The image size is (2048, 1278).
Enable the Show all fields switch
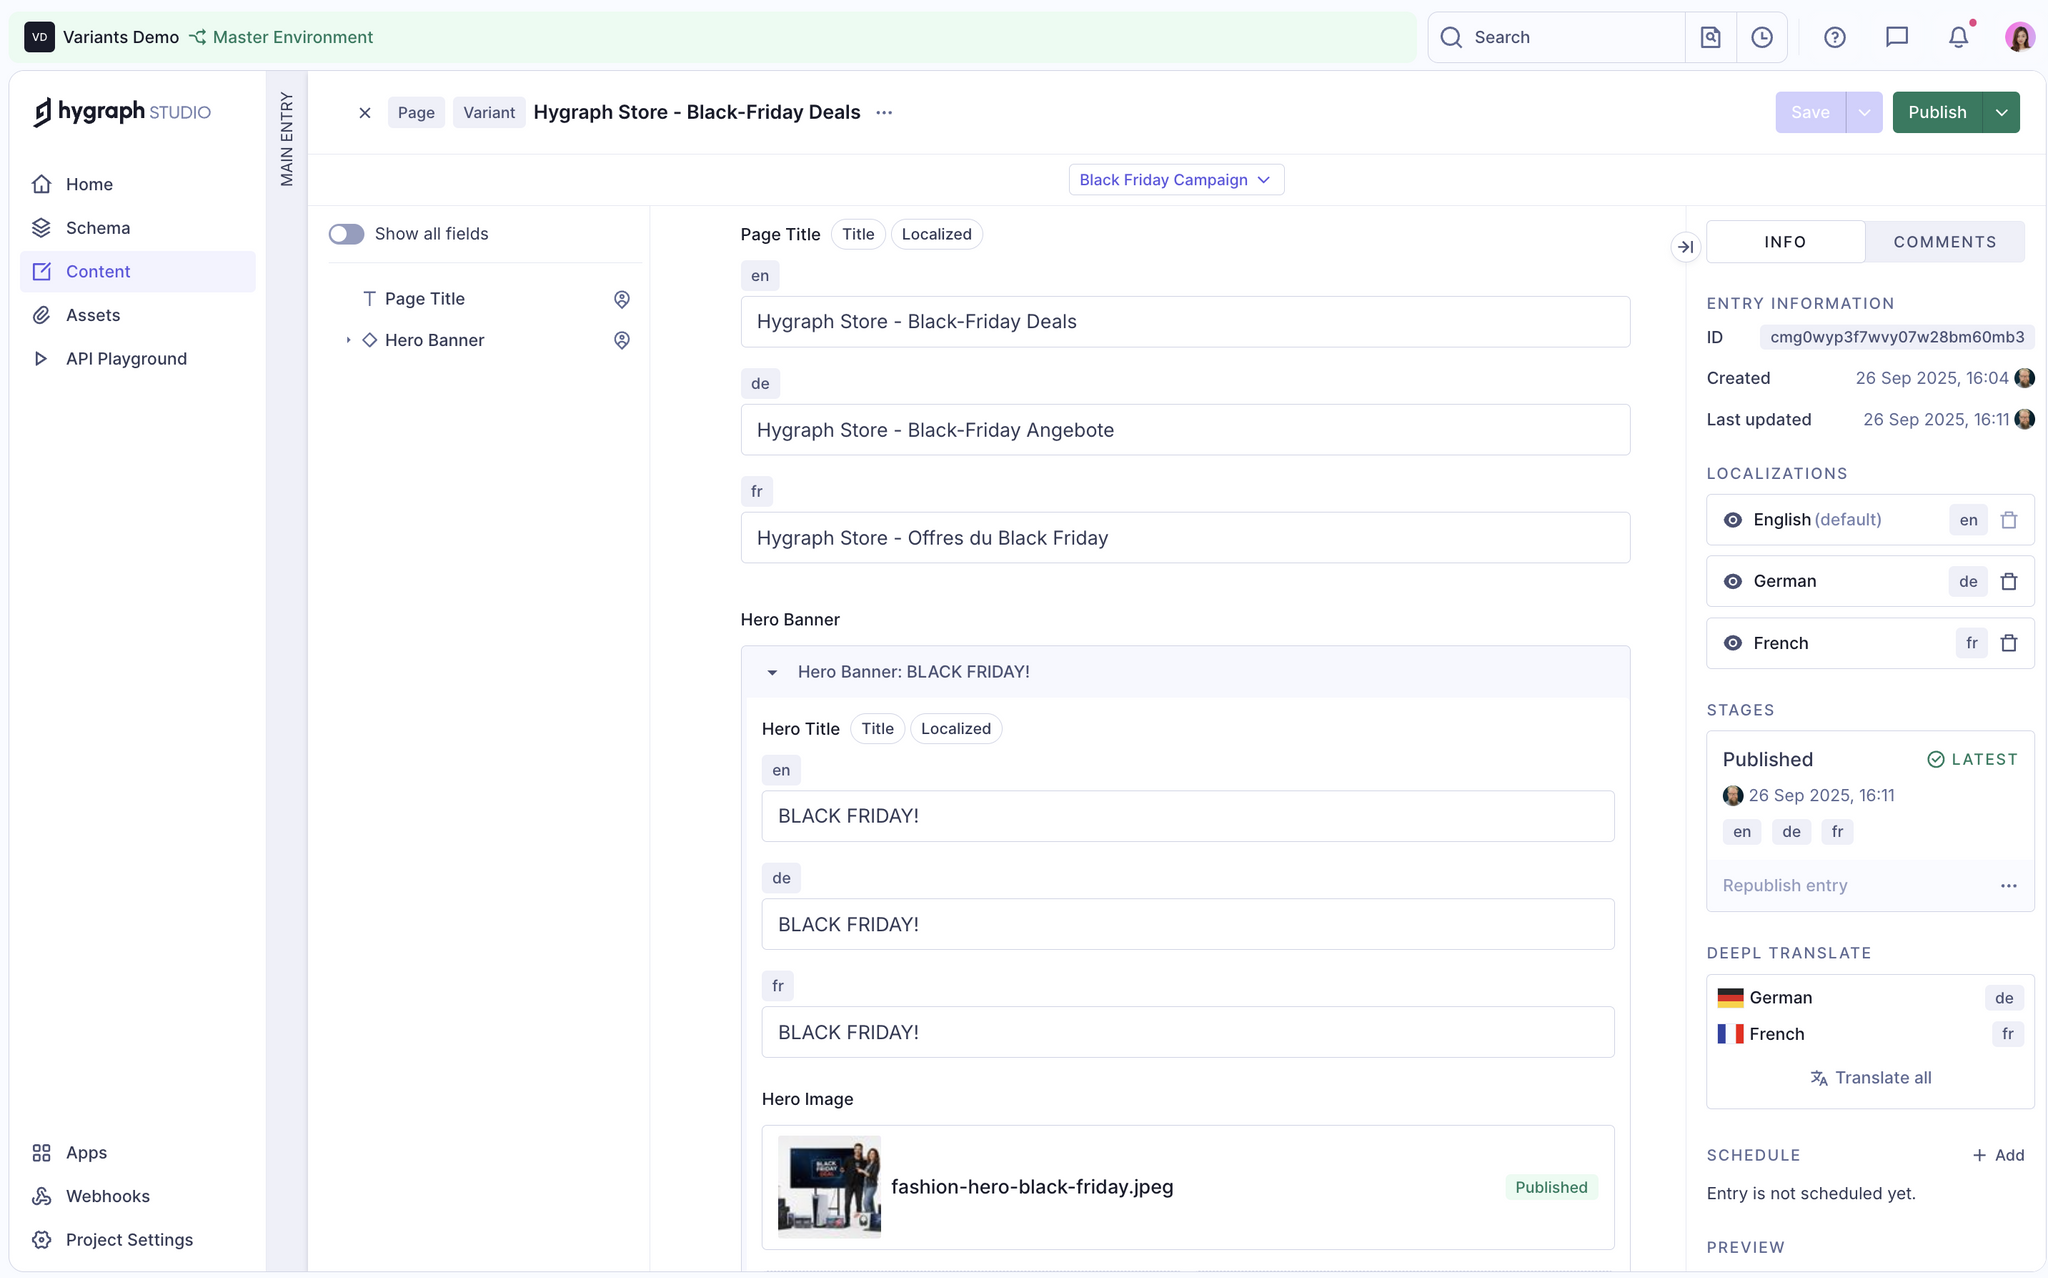point(346,233)
